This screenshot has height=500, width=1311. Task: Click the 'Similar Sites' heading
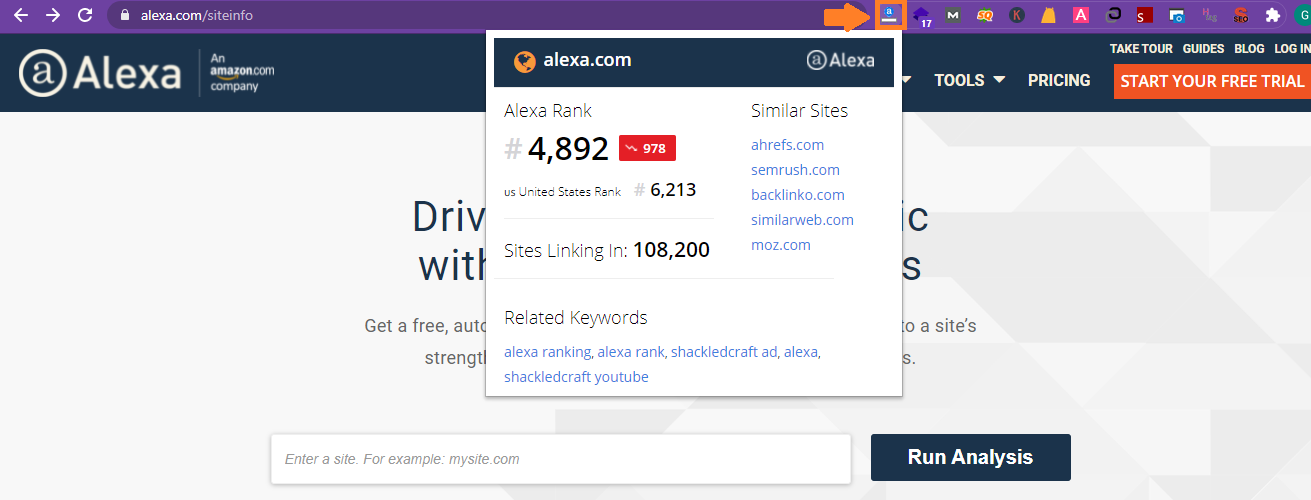pyautogui.click(x=799, y=111)
